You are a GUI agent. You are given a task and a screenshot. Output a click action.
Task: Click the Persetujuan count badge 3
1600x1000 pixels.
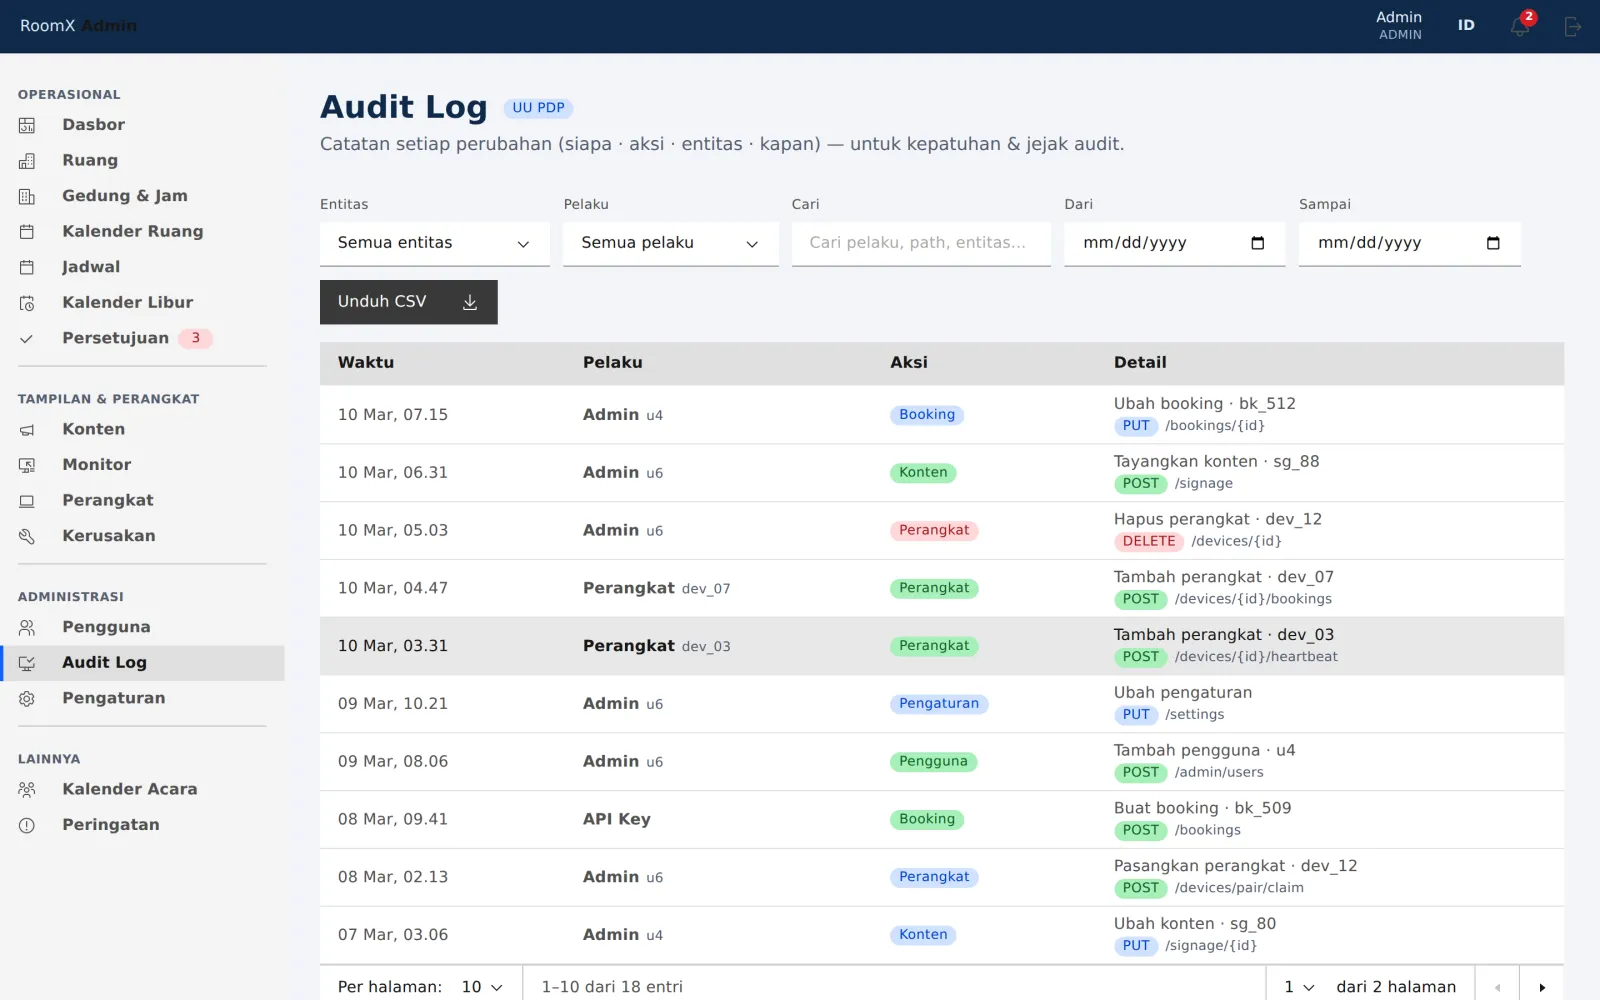(196, 338)
